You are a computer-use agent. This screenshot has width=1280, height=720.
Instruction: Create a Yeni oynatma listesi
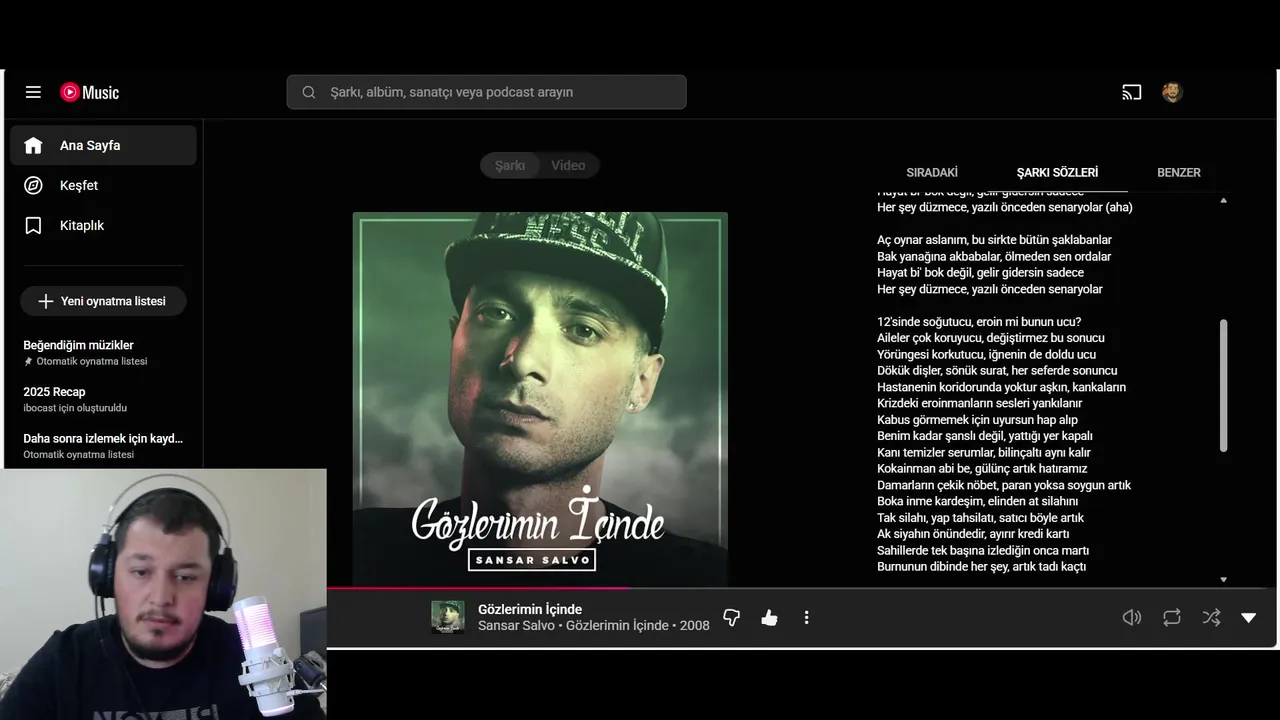pyautogui.click(x=103, y=301)
